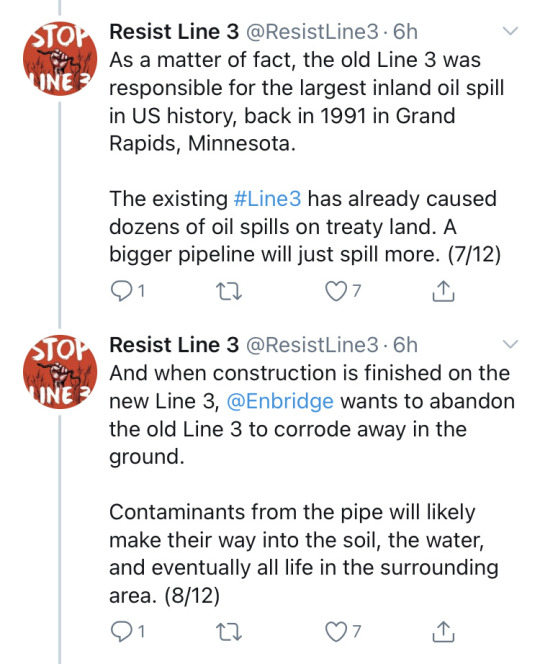Open the #Line3 hashtag

[267, 199]
